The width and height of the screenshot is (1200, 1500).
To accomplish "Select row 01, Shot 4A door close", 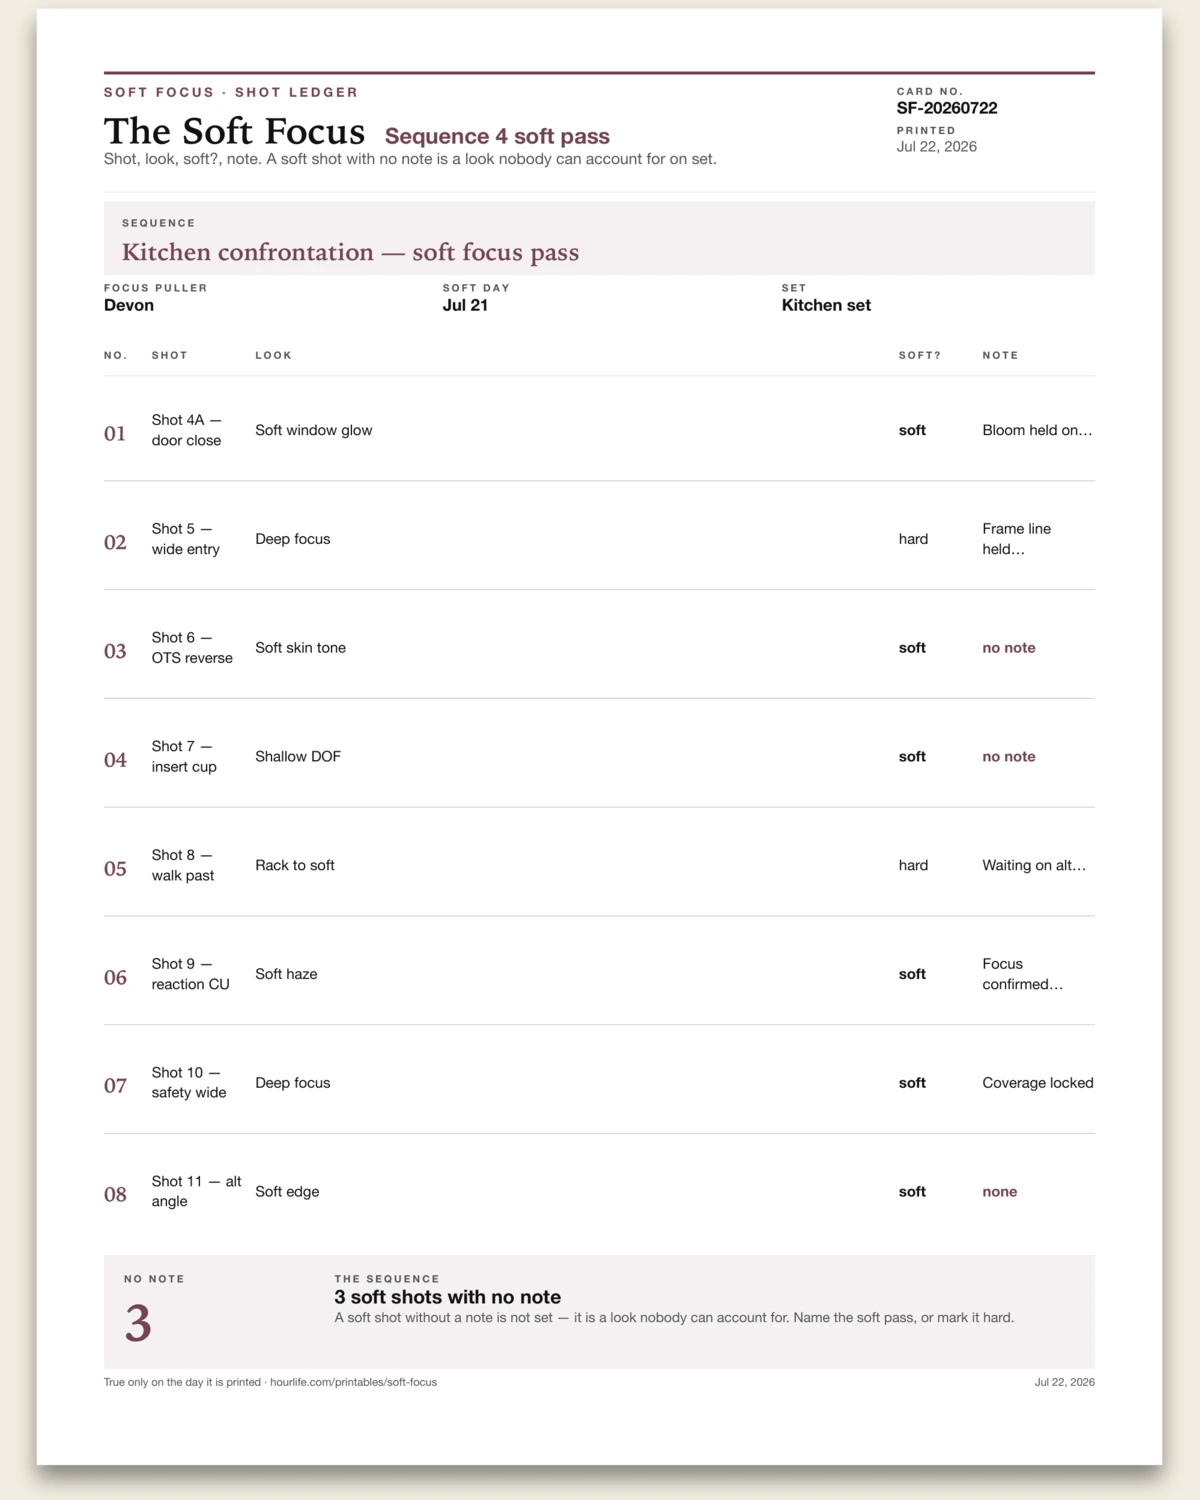I will [599, 430].
